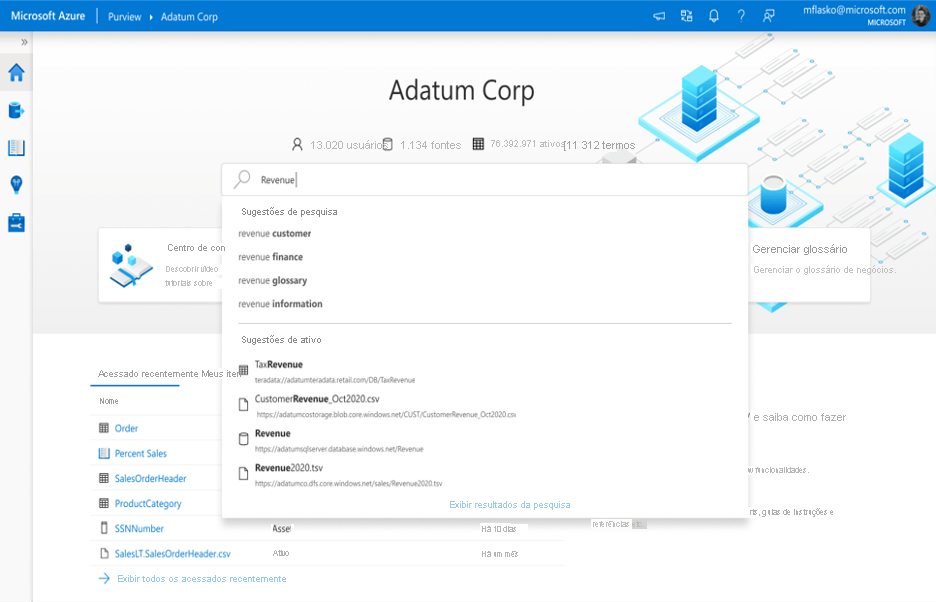Open the notifications bell
936x602 pixels.
pos(714,16)
